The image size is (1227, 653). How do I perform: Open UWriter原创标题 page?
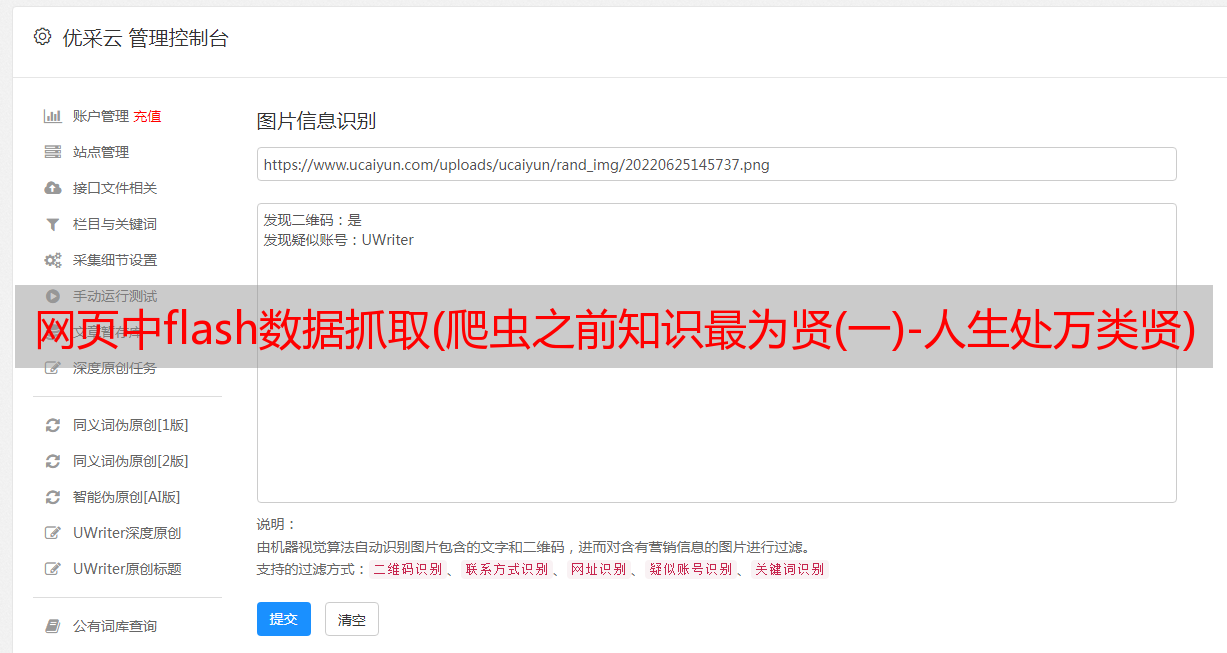(127, 569)
